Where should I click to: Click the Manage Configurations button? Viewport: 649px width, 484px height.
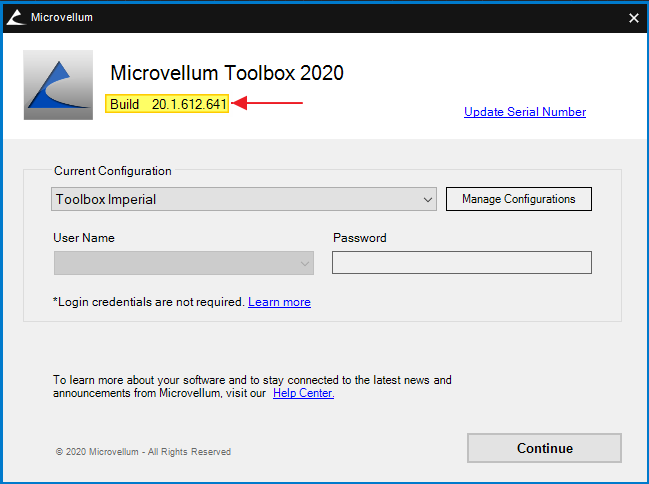tap(519, 199)
